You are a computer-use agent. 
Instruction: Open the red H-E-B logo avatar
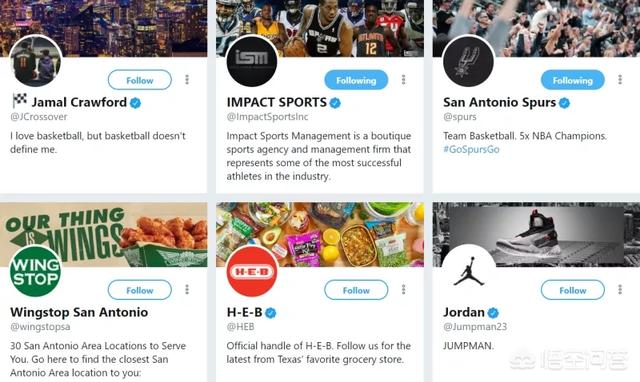252,271
